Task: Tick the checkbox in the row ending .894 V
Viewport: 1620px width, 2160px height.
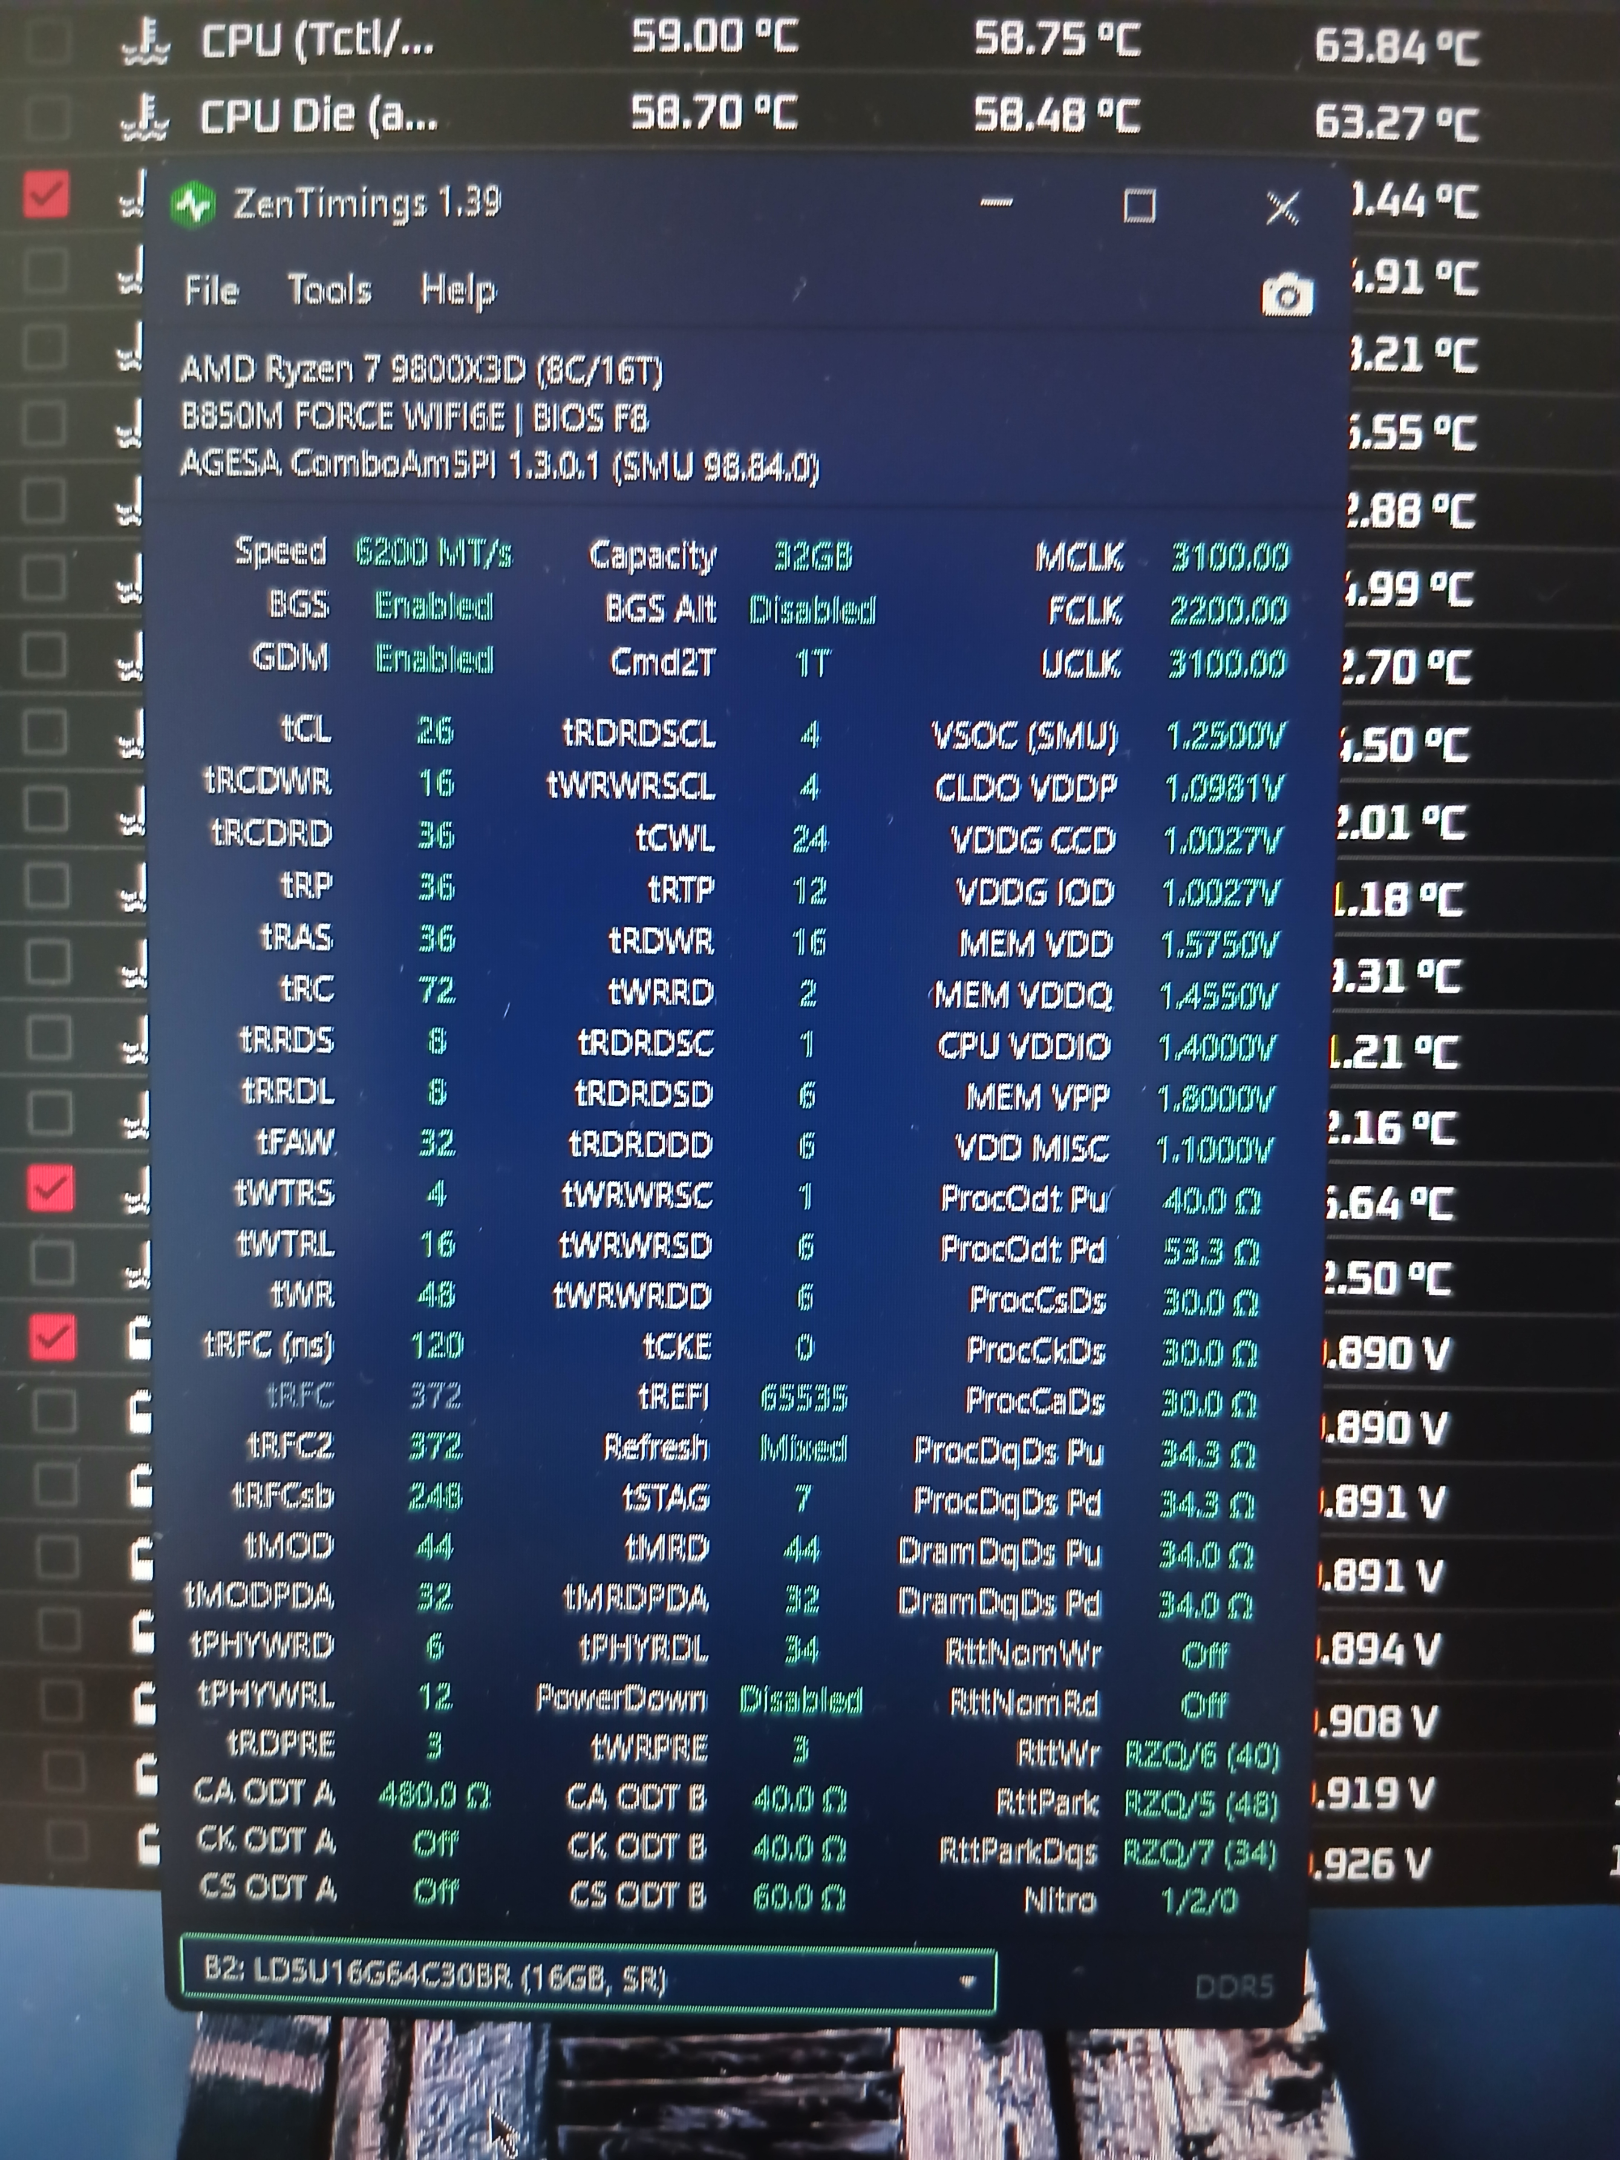Action: click(x=60, y=1629)
